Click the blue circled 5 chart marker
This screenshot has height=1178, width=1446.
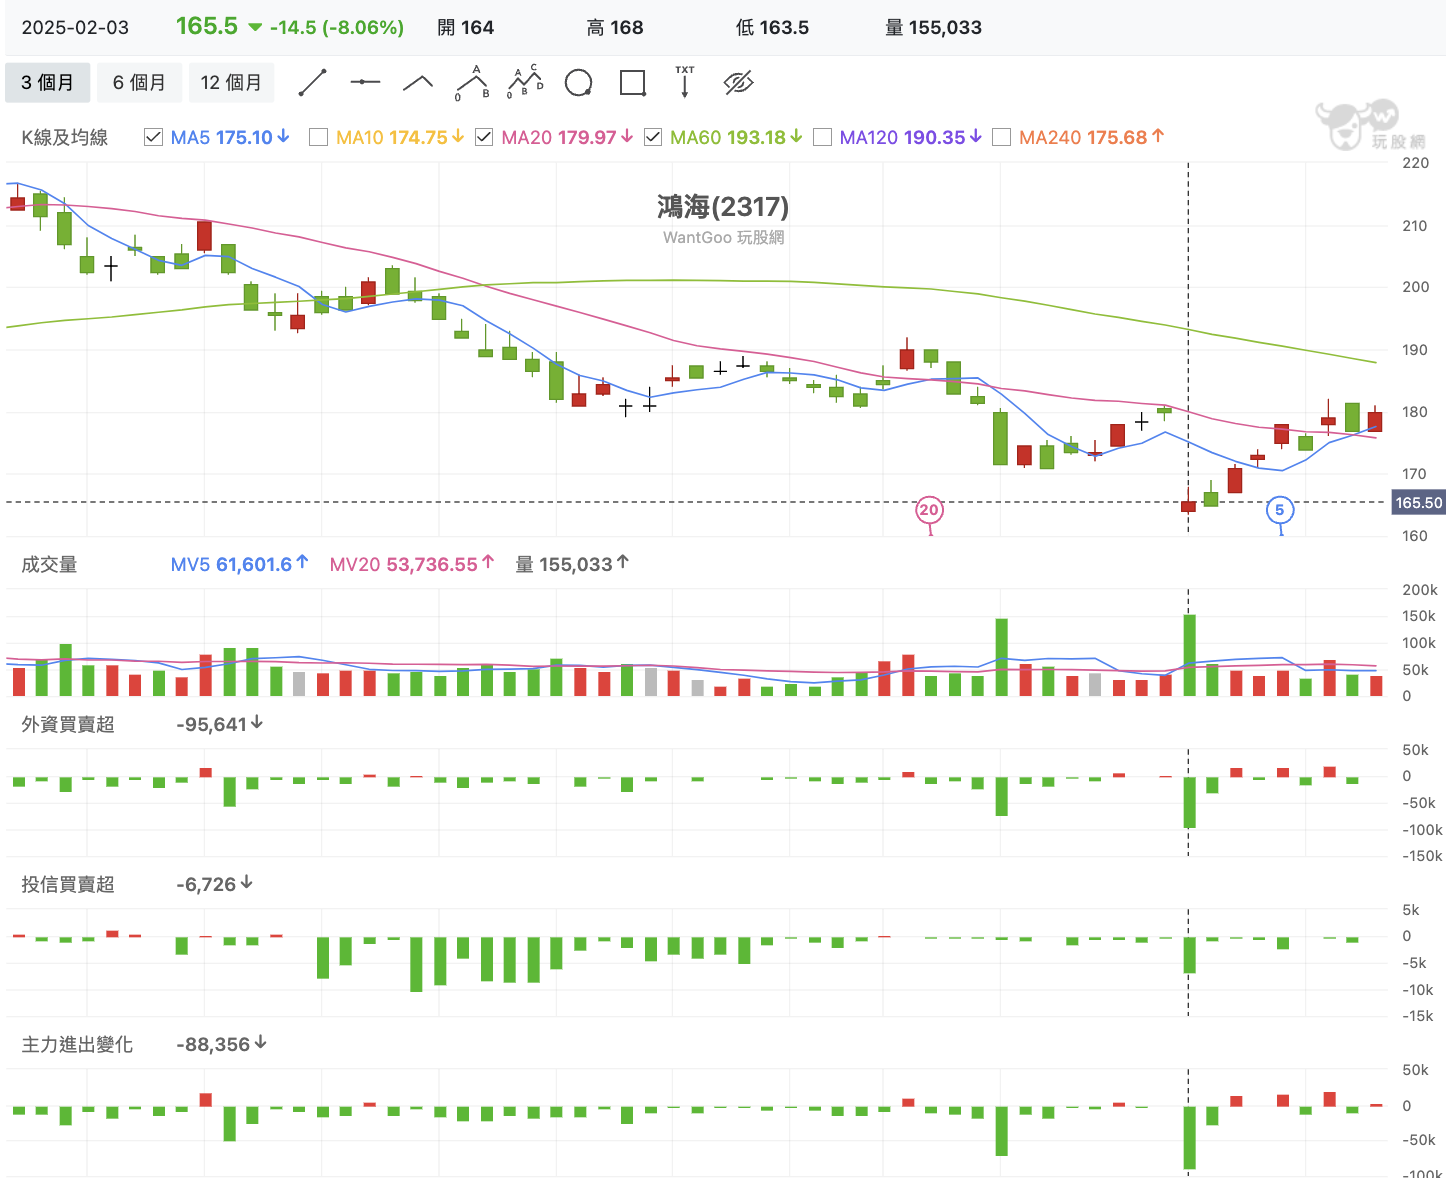point(1280,510)
